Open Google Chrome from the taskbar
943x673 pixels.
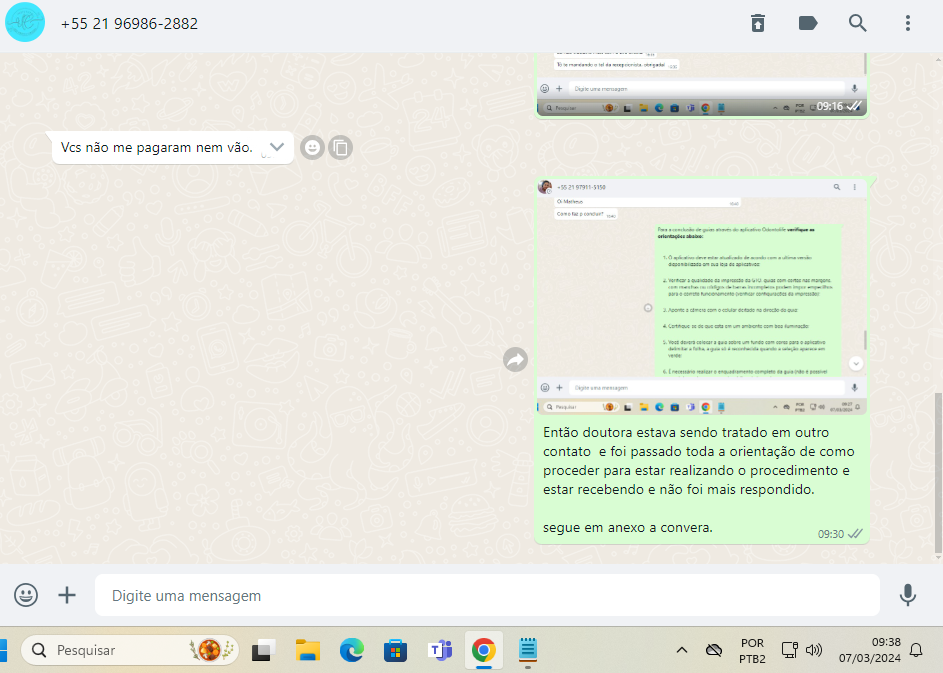click(483, 650)
